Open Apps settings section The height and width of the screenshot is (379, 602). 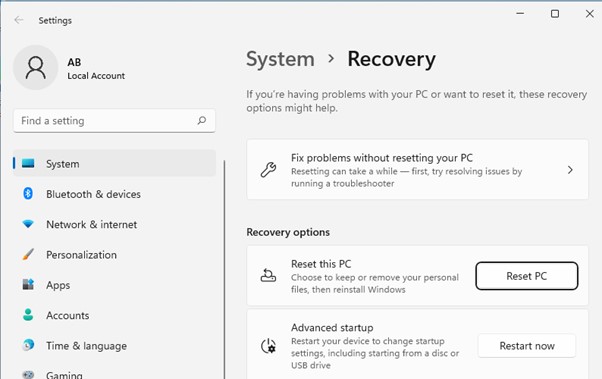point(114,285)
